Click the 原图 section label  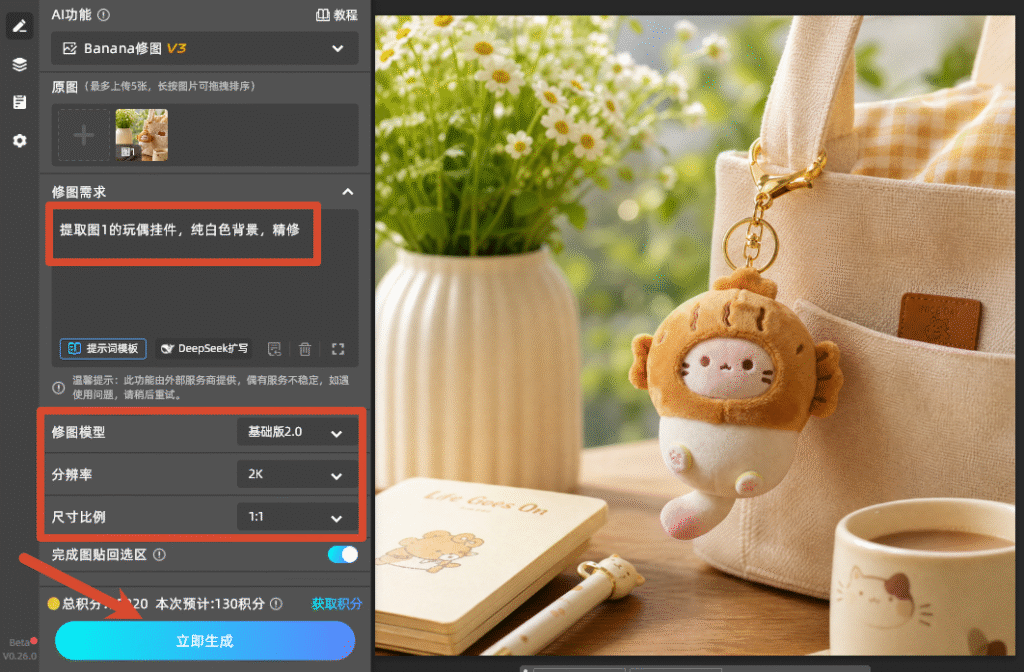(x=65, y=87)
